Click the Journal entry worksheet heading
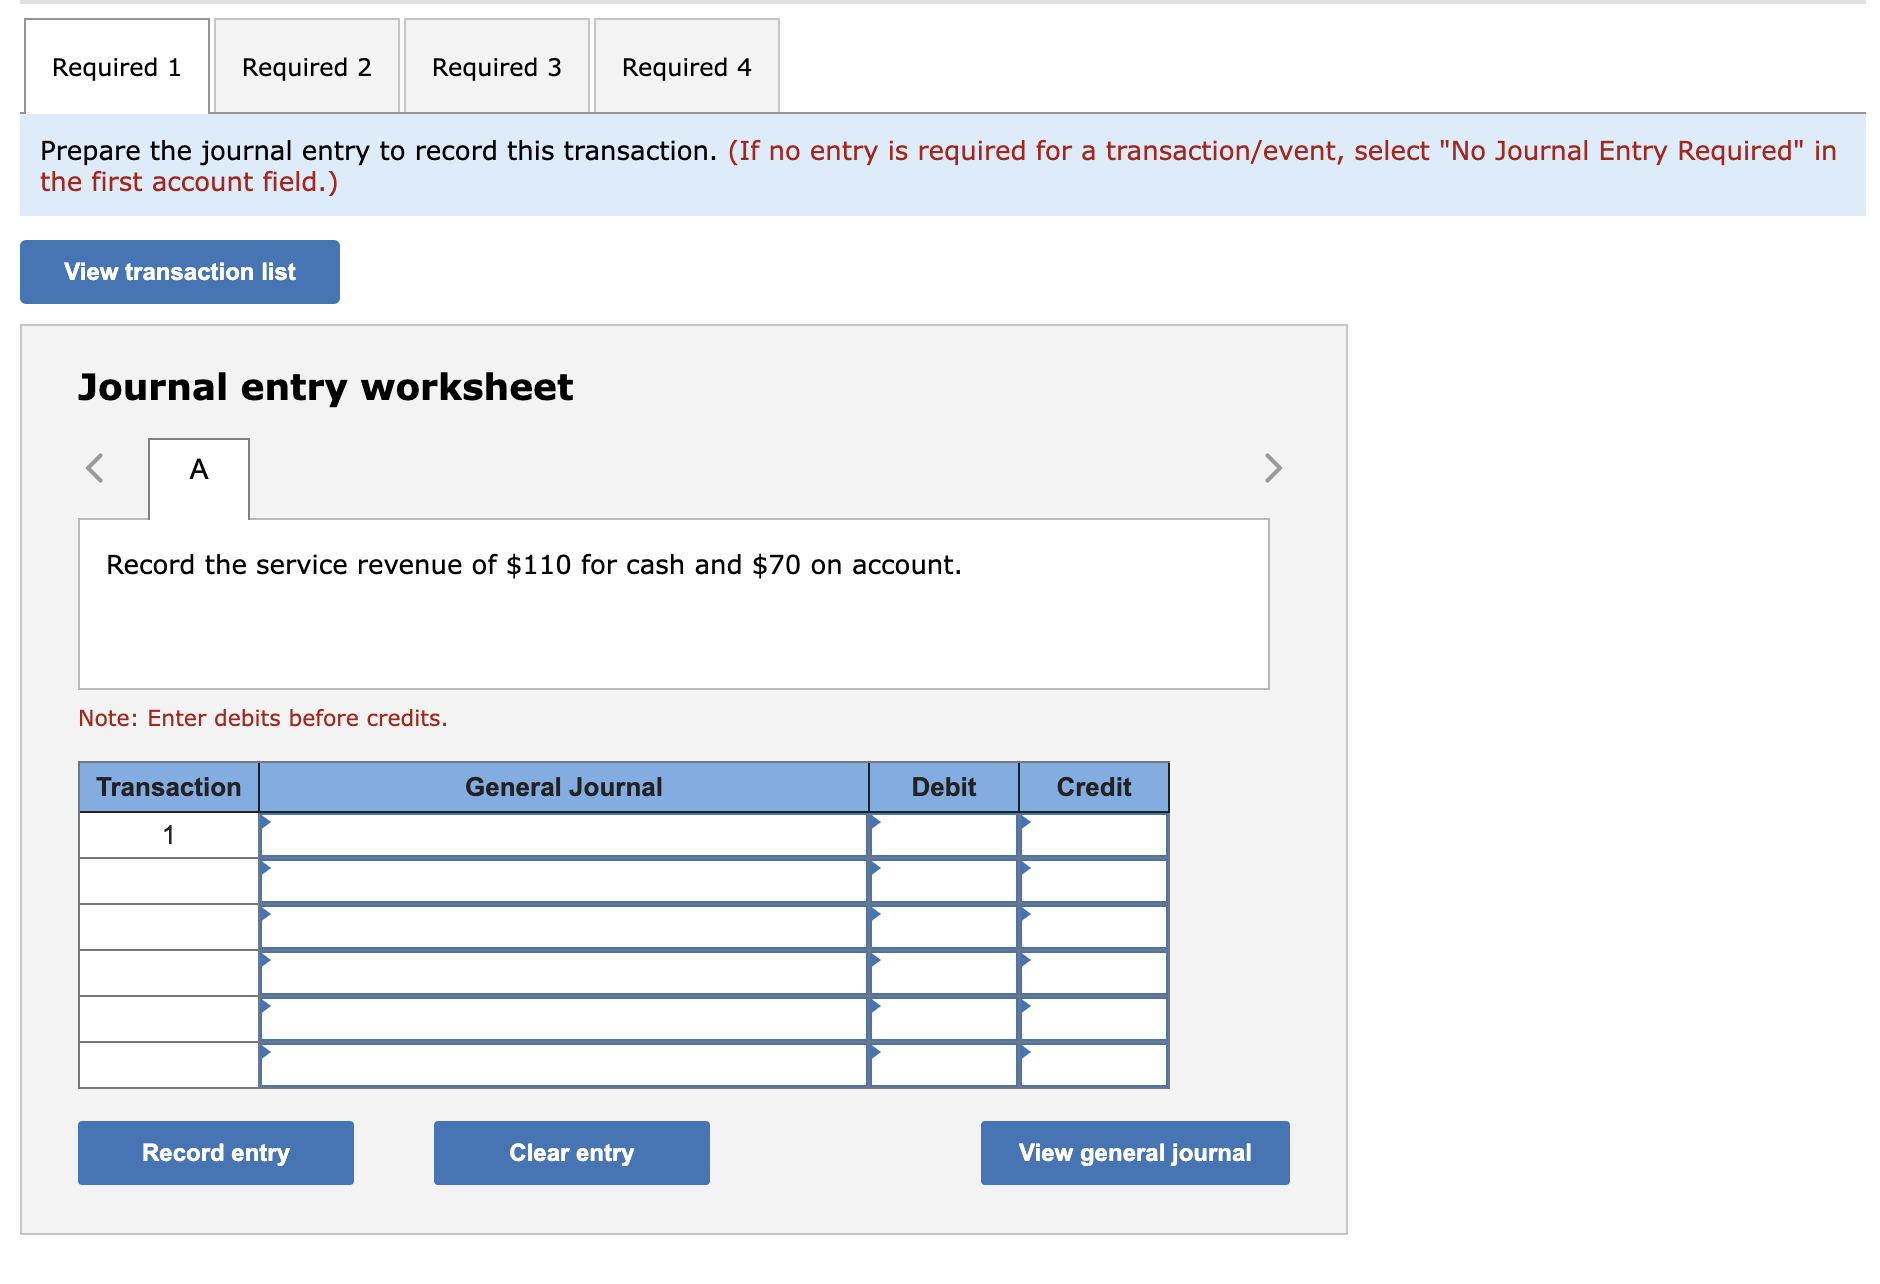The height and width of the screenshot is (1284, 1880). click(x=326, y=387)
